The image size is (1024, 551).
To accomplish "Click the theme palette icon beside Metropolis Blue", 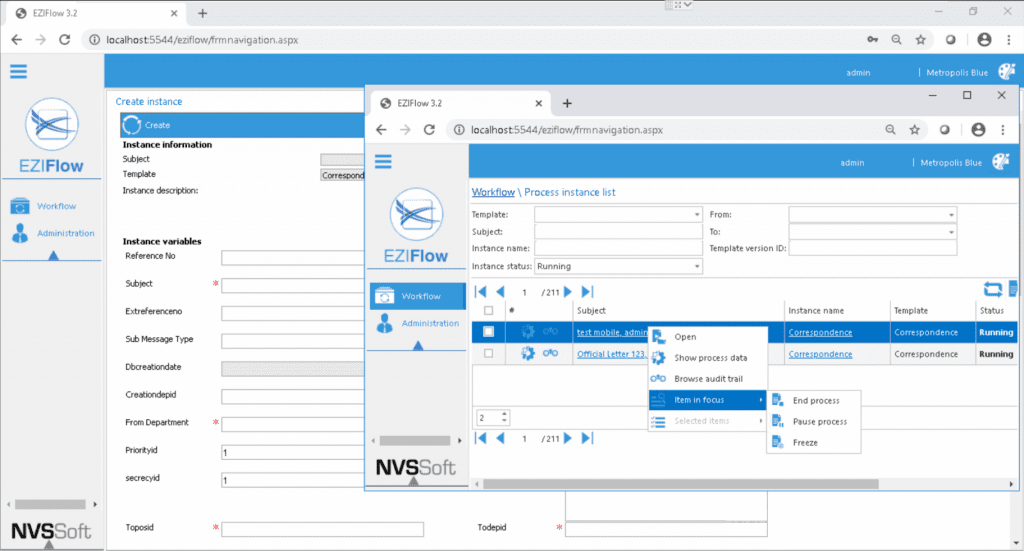I will tap(1001, 162).
